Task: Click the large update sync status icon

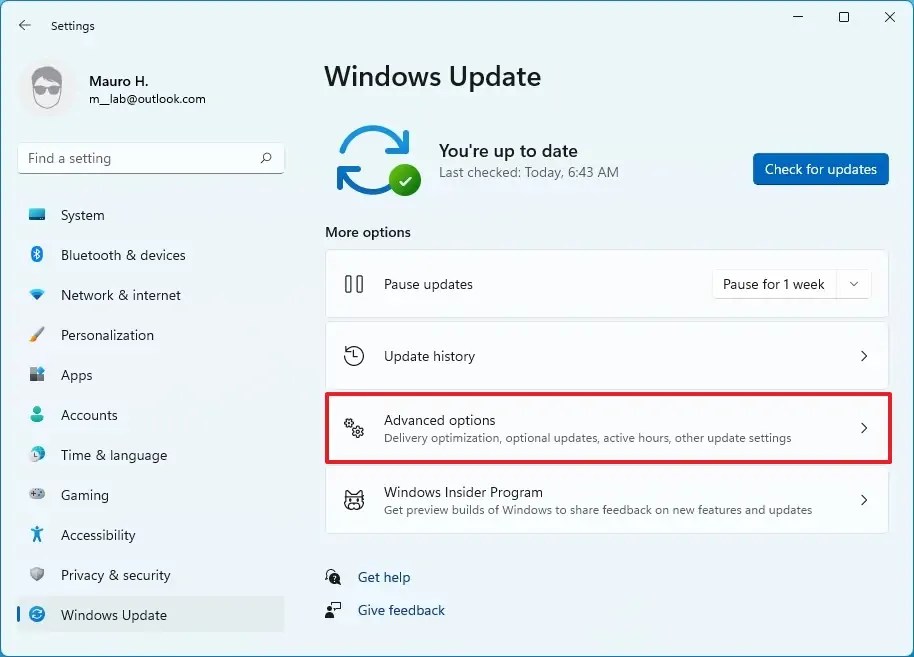Action: [378, 160]
